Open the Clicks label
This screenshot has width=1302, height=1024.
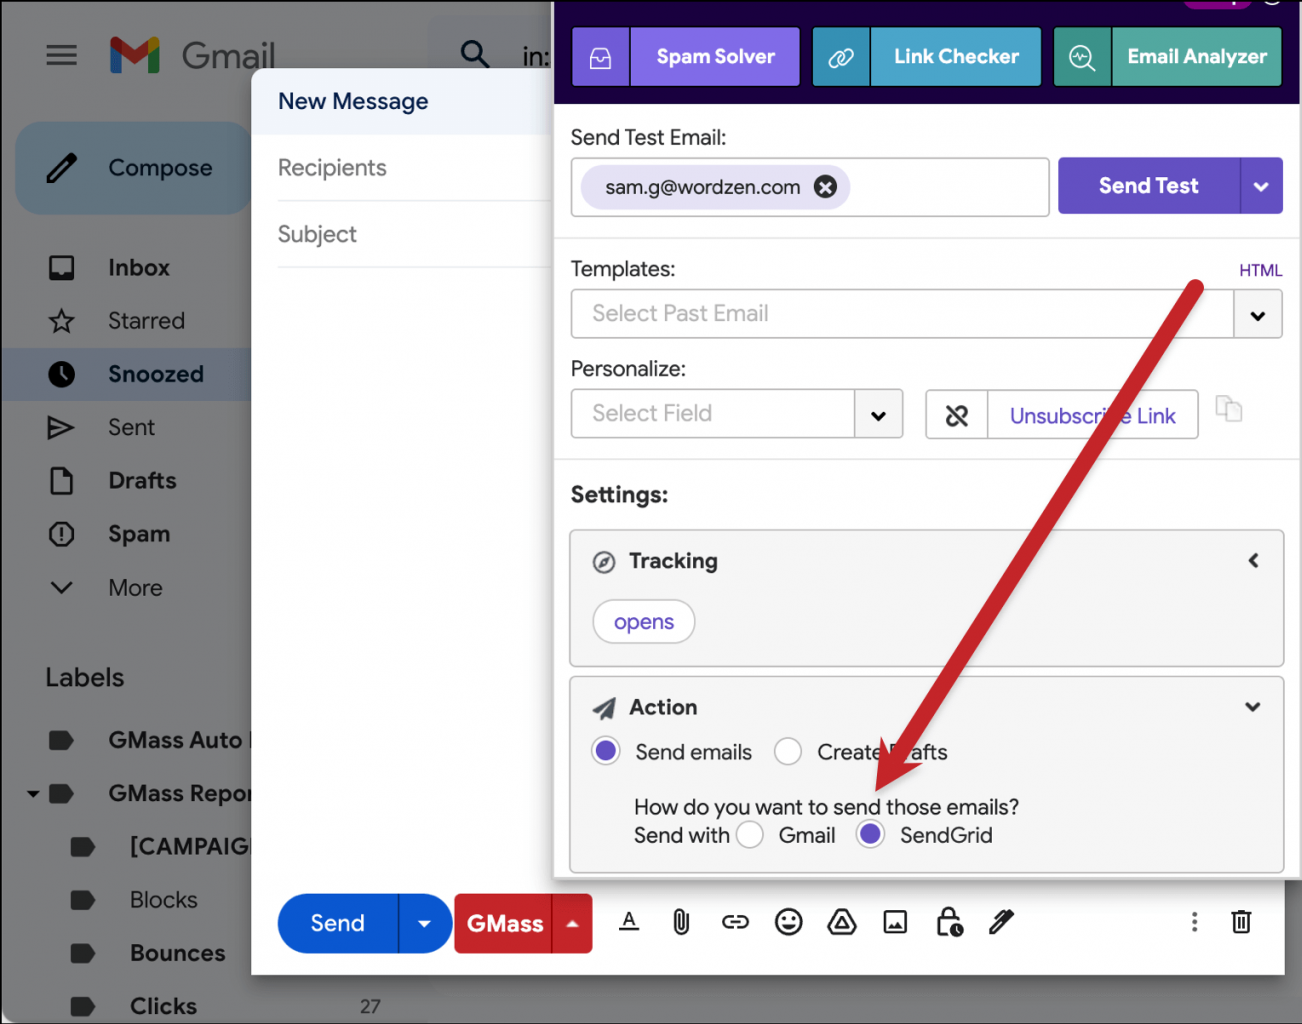point(163,1006)
